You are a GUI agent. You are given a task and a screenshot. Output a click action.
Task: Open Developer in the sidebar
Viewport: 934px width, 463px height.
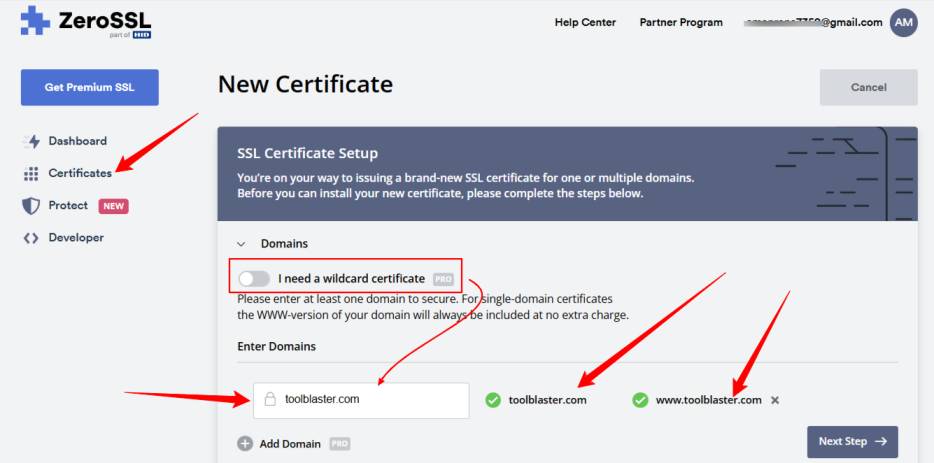tap(76, 238)
